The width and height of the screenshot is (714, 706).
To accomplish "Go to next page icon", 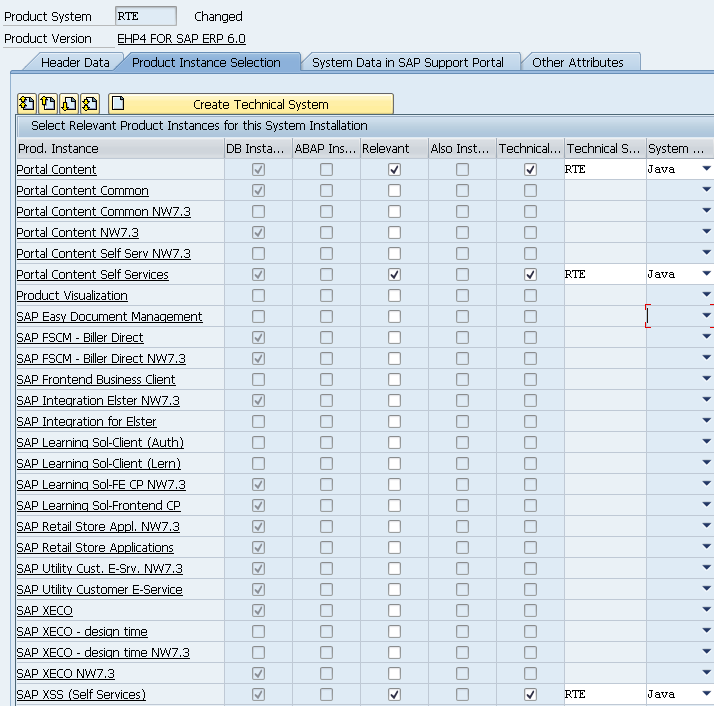I will [69, 104].
